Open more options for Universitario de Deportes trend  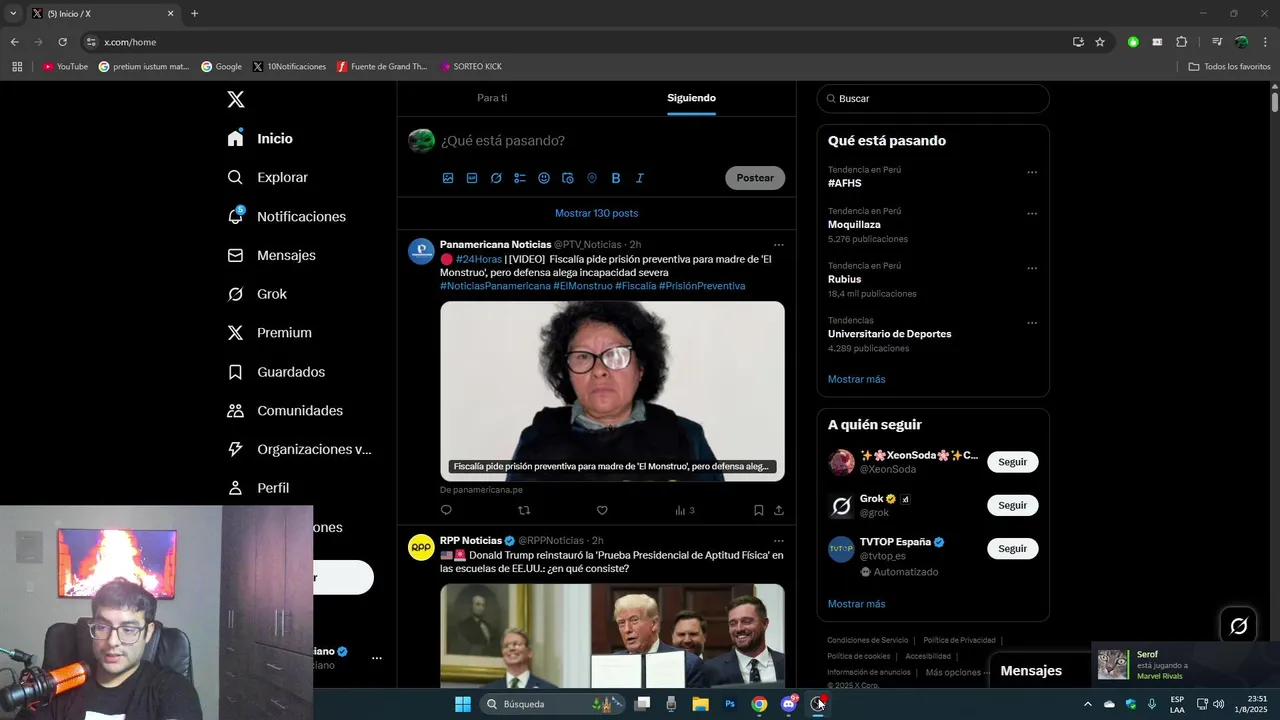tap(1032, 323)
